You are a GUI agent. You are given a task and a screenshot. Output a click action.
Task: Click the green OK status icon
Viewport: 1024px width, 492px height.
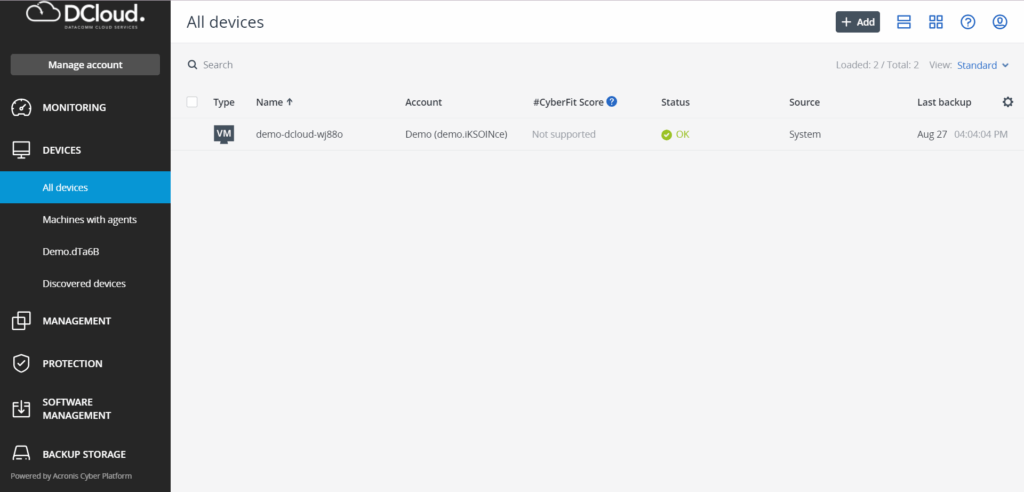pos(666,135)
